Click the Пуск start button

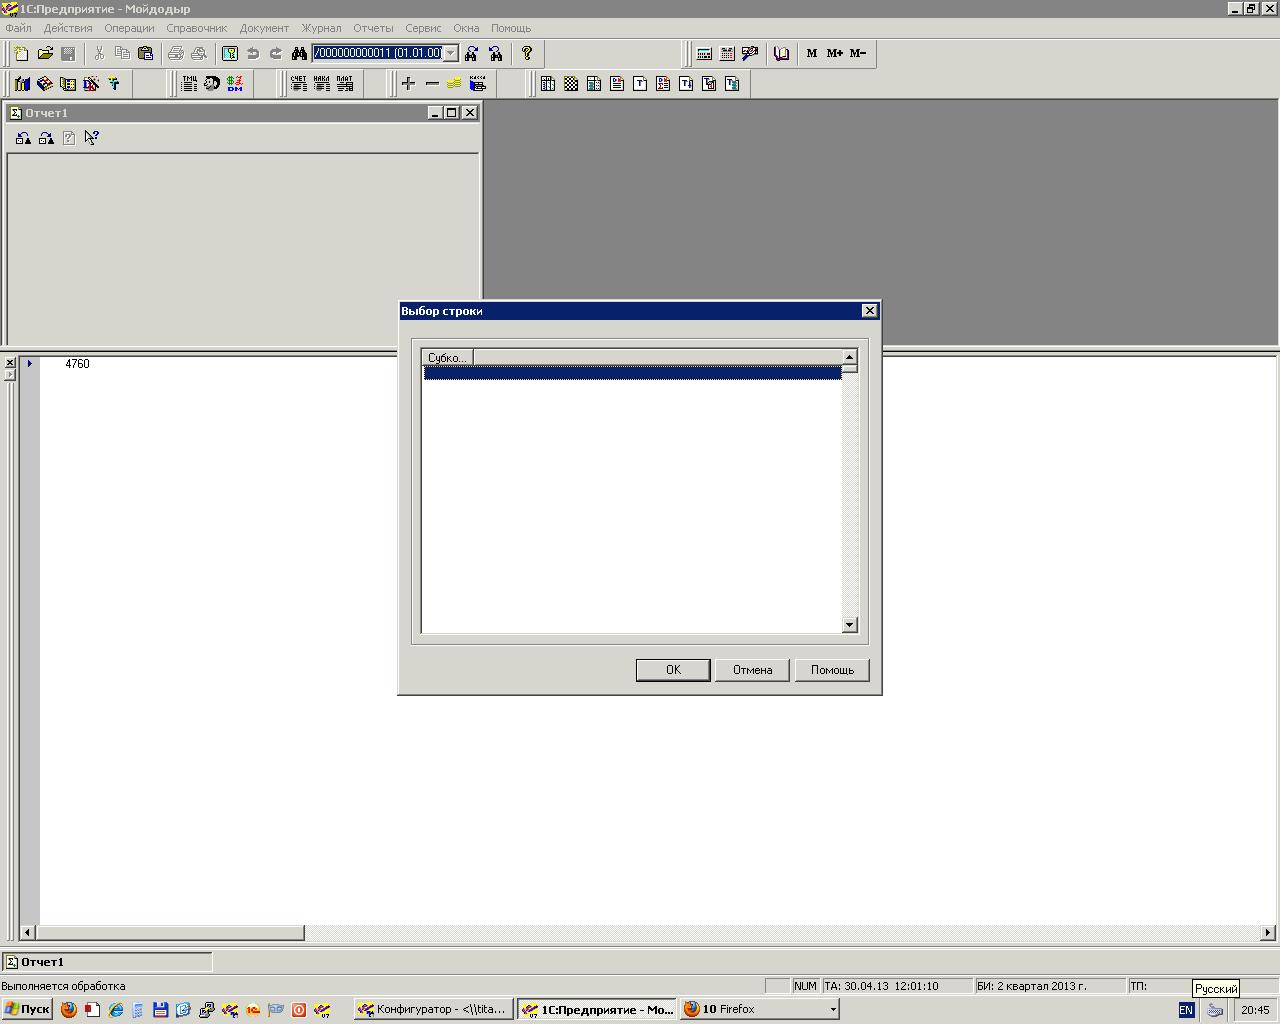click(x=27, y=1010)
